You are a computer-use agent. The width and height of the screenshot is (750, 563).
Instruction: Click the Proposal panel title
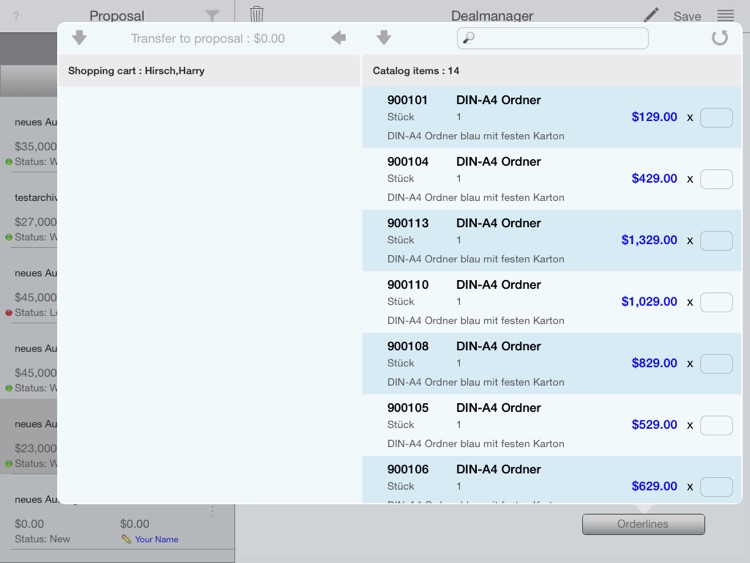(117, 16)
